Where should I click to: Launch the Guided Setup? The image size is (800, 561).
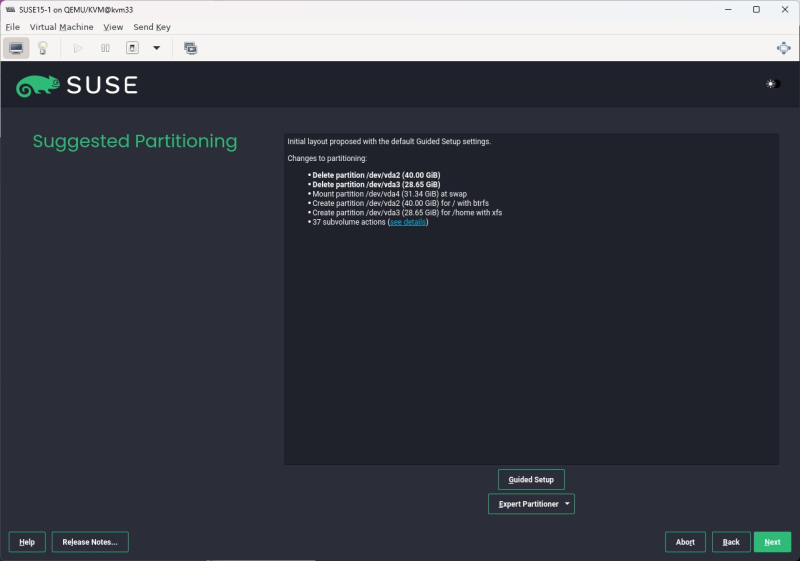pyautogui.click(x=531, y=480)
